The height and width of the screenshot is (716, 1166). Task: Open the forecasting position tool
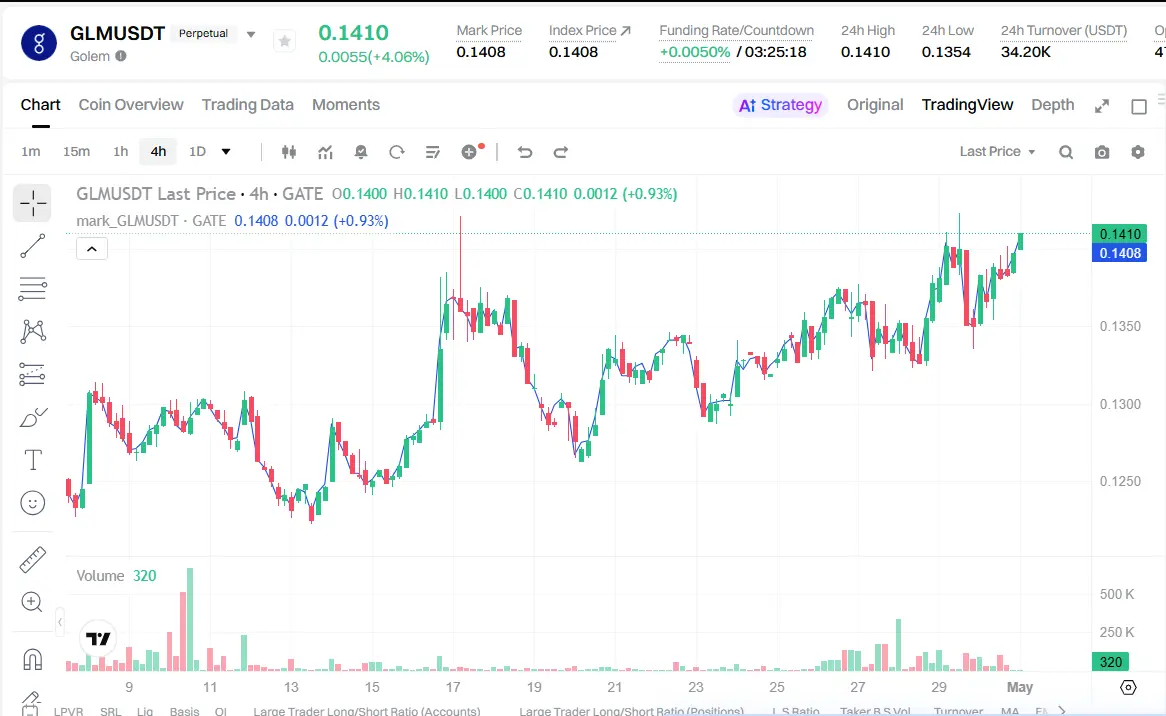tap(32, 374)
